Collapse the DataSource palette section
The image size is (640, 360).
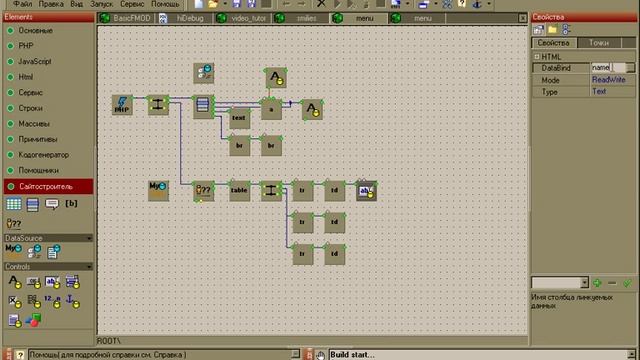click(89, 238)
